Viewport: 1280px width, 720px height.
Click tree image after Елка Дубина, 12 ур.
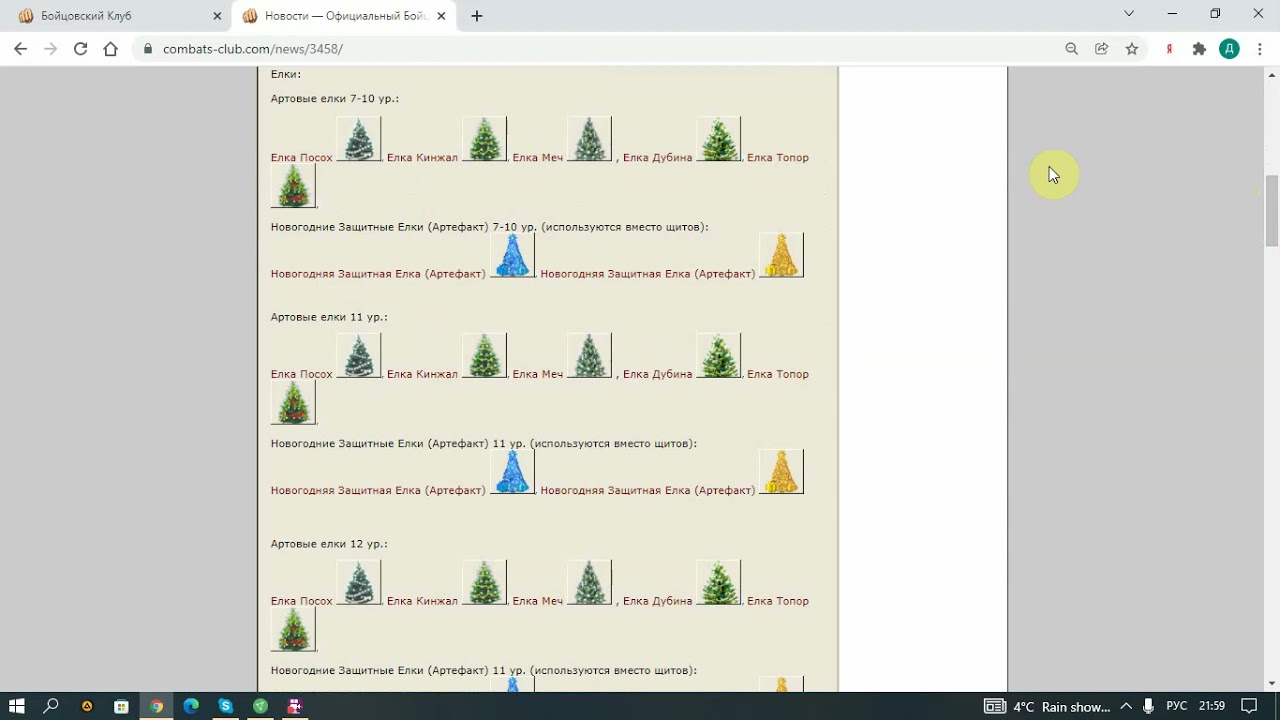point(719,583)
